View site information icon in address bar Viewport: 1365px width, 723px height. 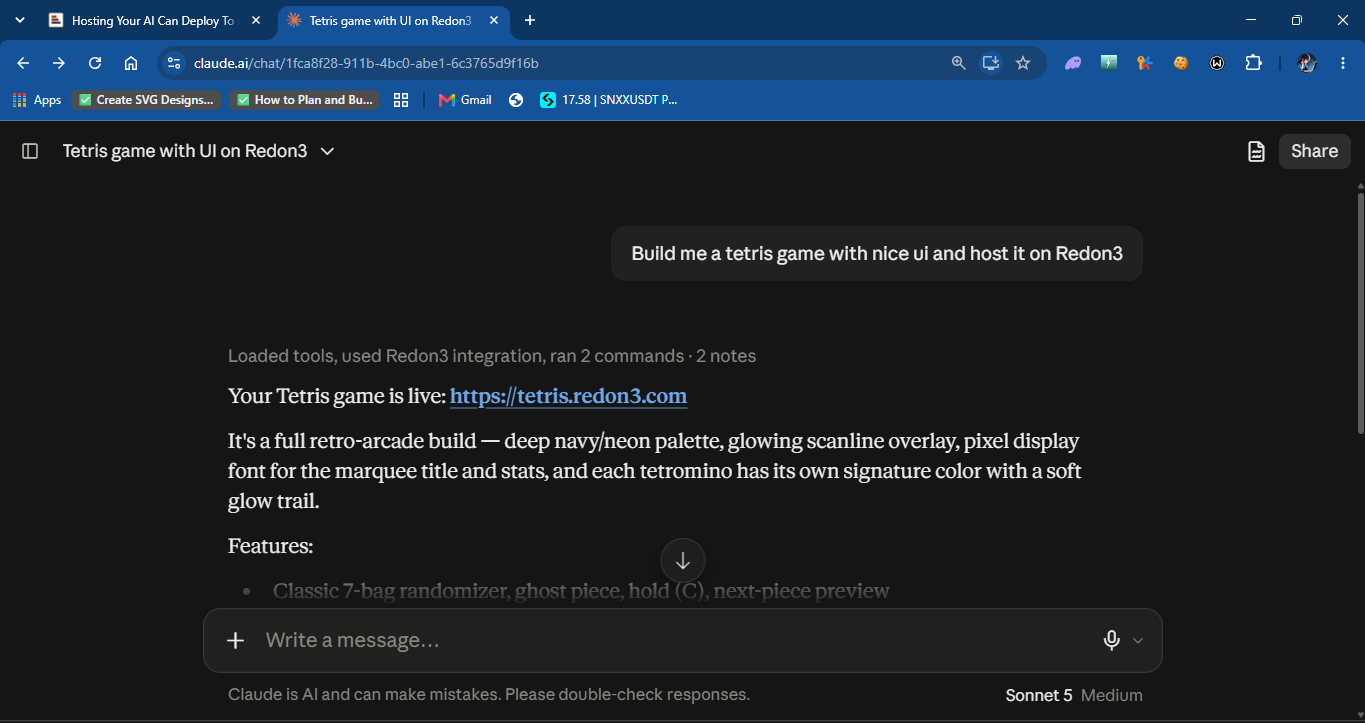tap(173, 63)
